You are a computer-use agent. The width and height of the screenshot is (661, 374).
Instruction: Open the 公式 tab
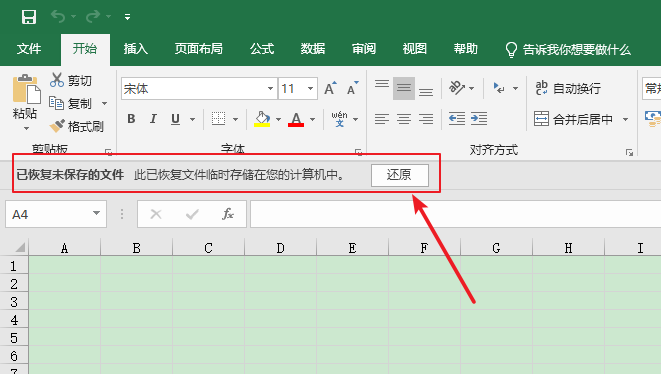[x=262, y=49]
